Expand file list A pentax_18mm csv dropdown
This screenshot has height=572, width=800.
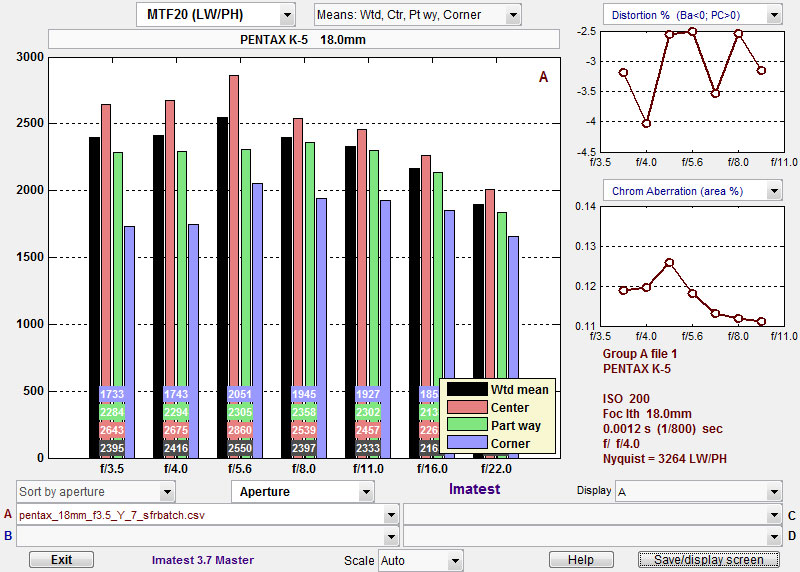click(x=208, y=515)
